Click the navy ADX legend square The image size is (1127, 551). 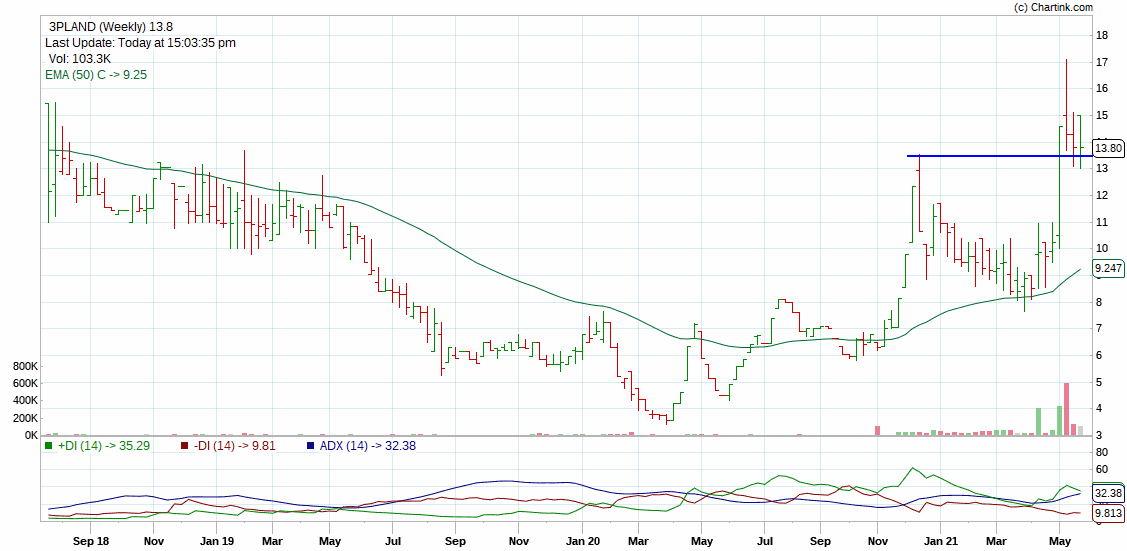310,445
